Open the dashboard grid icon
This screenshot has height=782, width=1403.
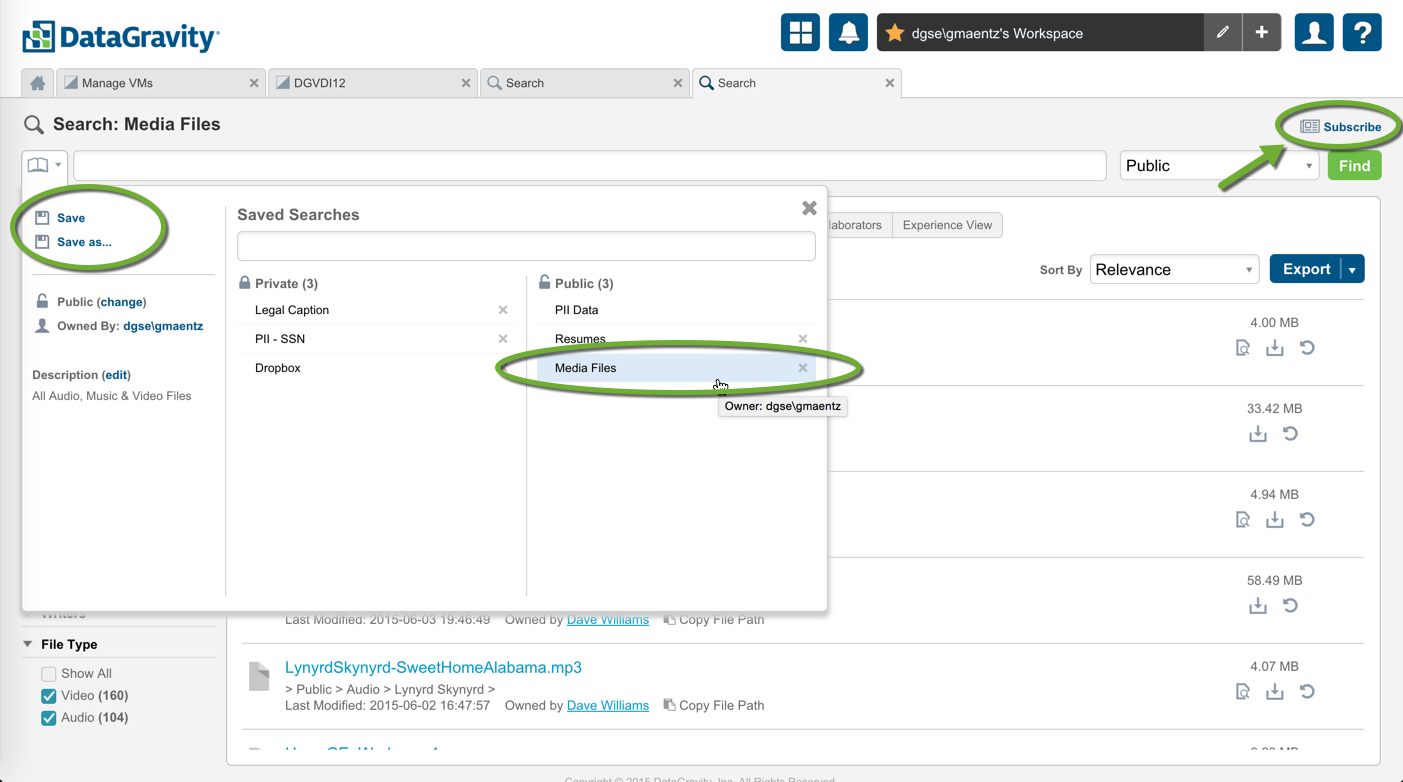point(800,32)
